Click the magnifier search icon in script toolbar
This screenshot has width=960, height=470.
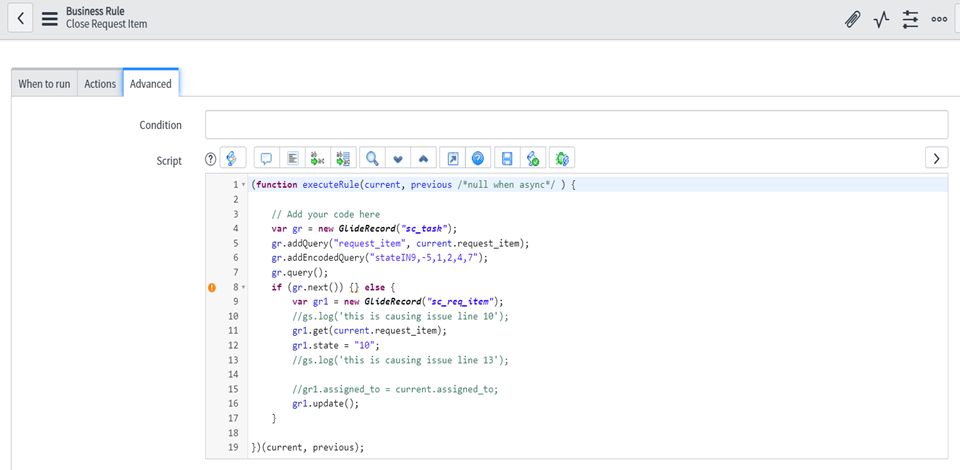pos(372,159)
